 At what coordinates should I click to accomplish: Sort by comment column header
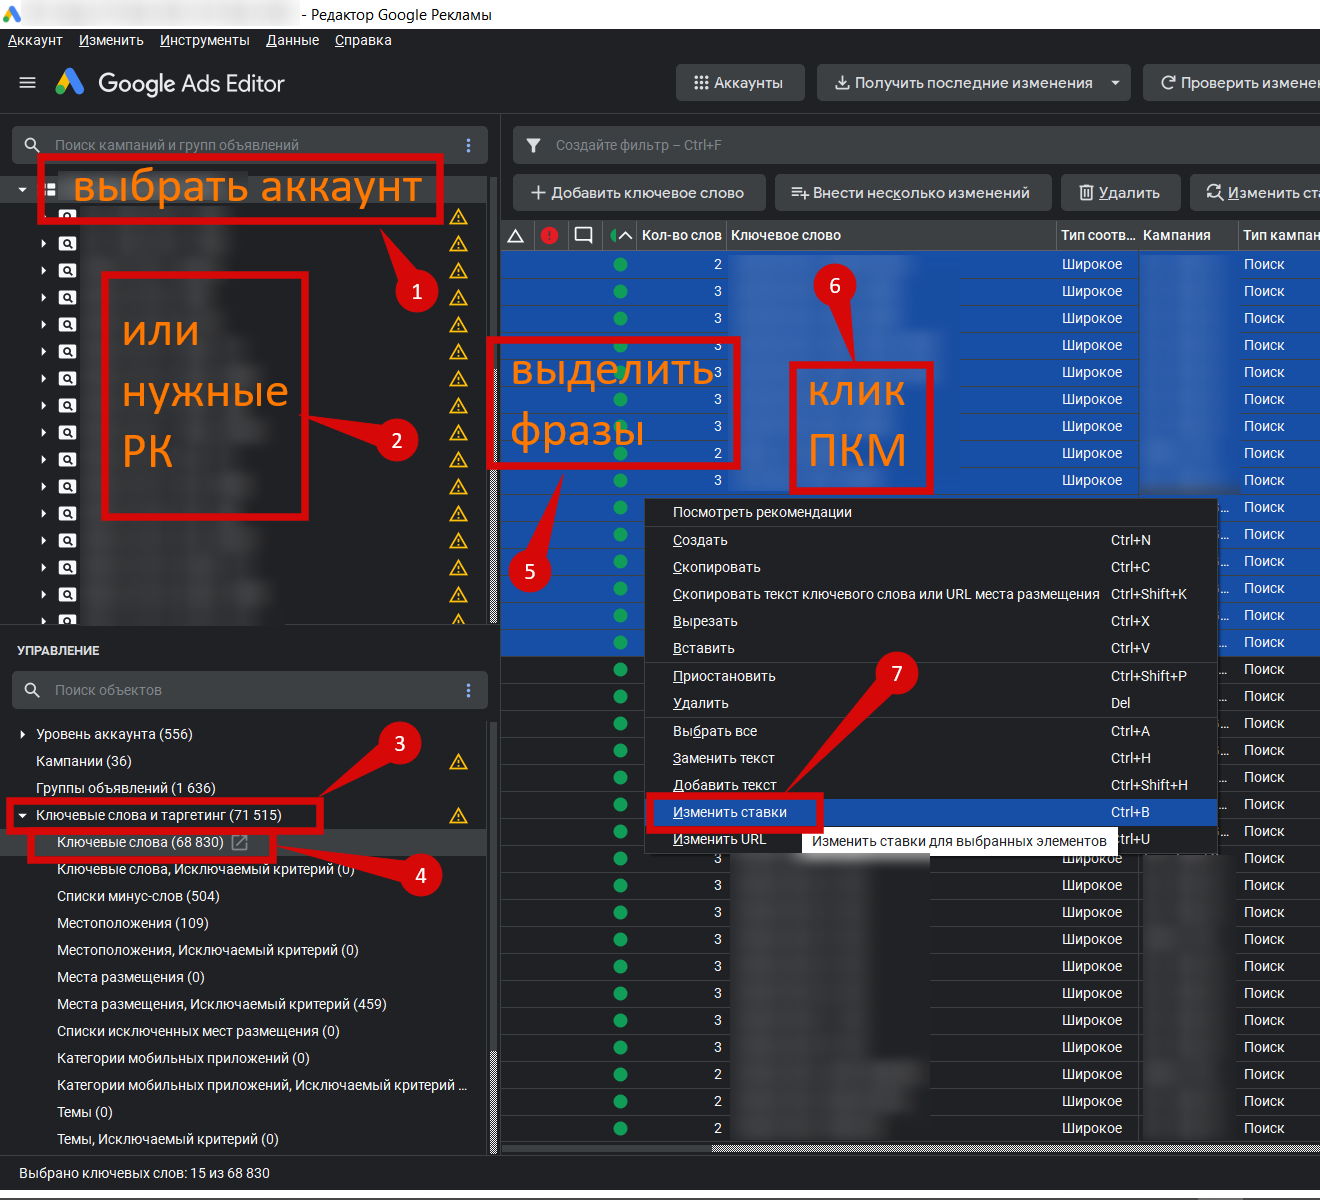click(584, 236)
